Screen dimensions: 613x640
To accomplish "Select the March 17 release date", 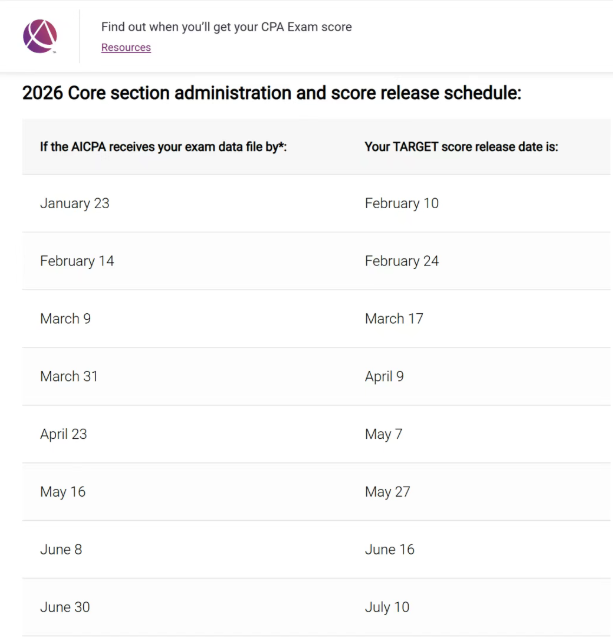I will click(394, 319).
